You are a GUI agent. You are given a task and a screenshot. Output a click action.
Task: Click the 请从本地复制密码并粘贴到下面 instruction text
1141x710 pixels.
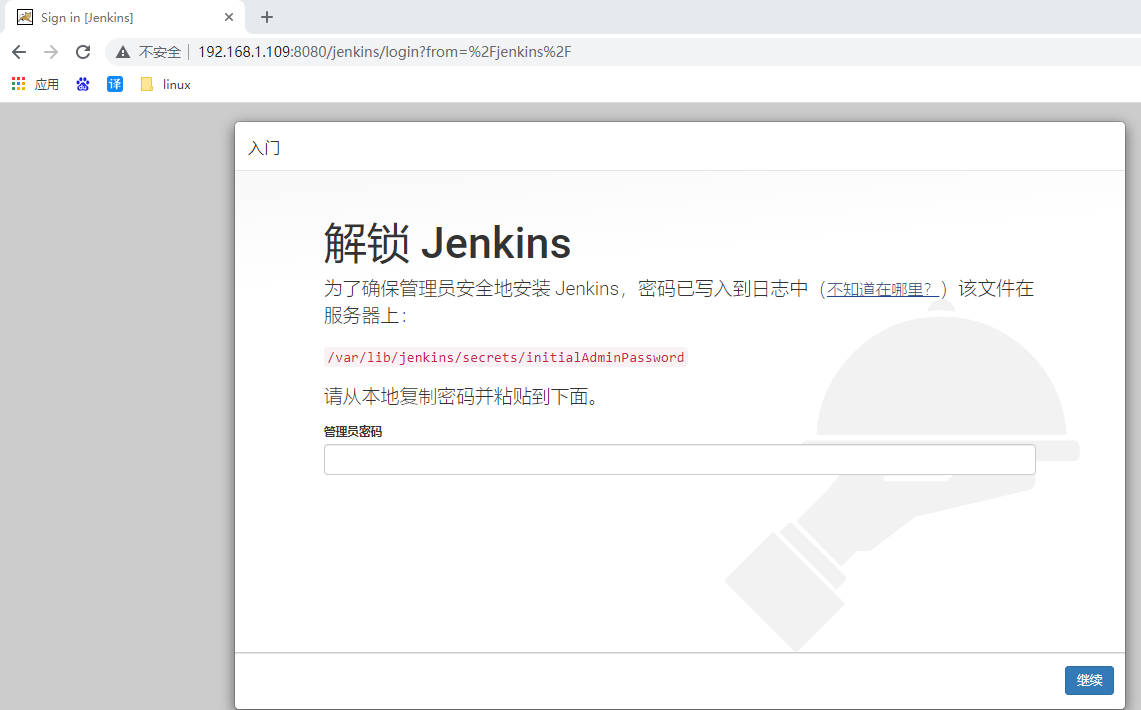tap(462, 396)
